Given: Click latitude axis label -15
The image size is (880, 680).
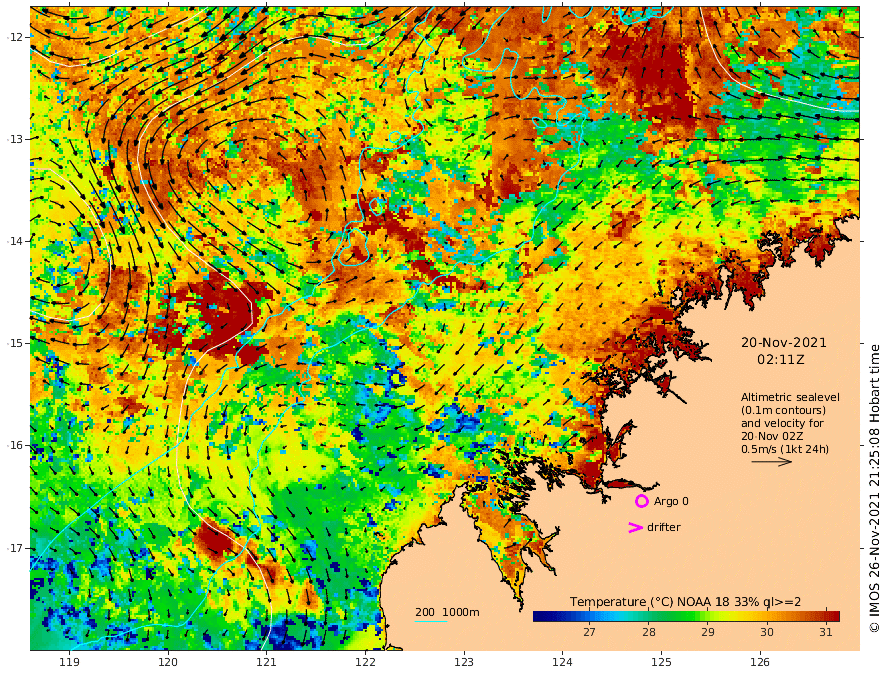Looking at the screenshot, I should click(15, 343).
